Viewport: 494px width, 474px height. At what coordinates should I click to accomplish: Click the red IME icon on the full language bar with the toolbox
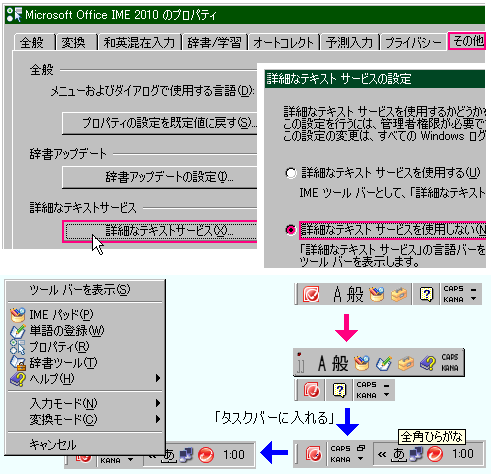click(x=311, y=294)
